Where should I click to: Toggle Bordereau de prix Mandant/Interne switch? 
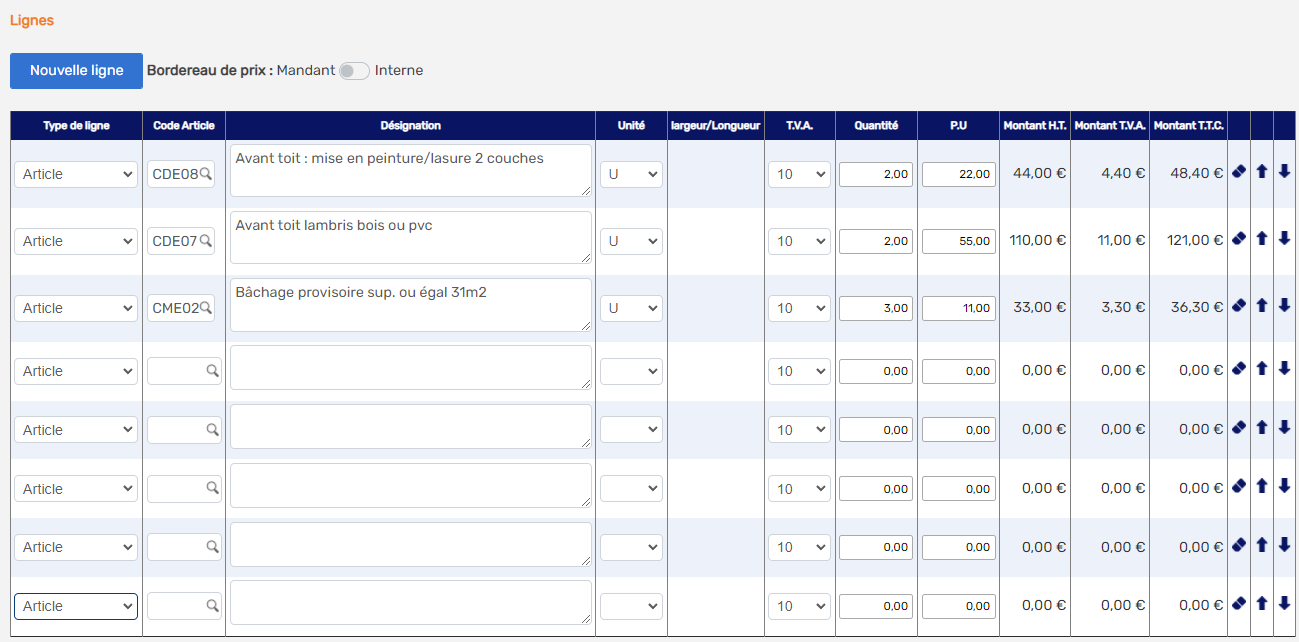(354, 71)
